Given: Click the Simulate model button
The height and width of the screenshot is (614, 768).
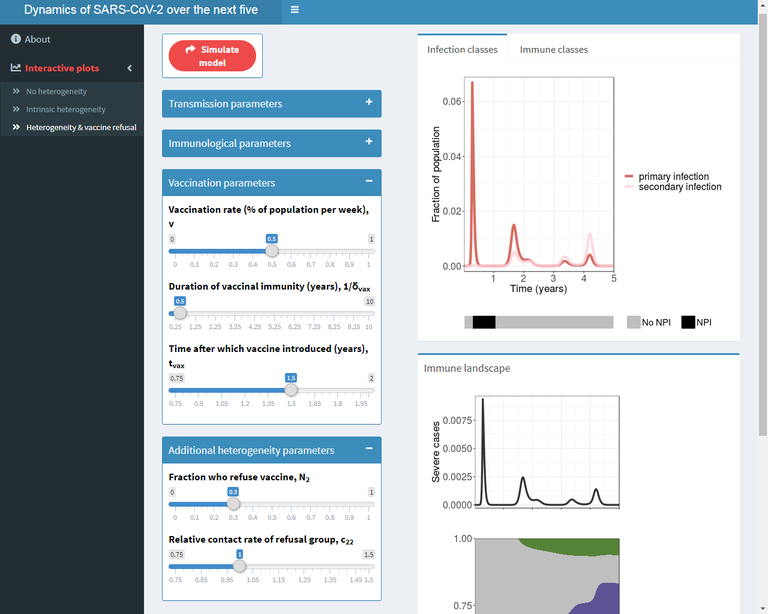Looking at the screenshot, I should (x=212, y=56).
